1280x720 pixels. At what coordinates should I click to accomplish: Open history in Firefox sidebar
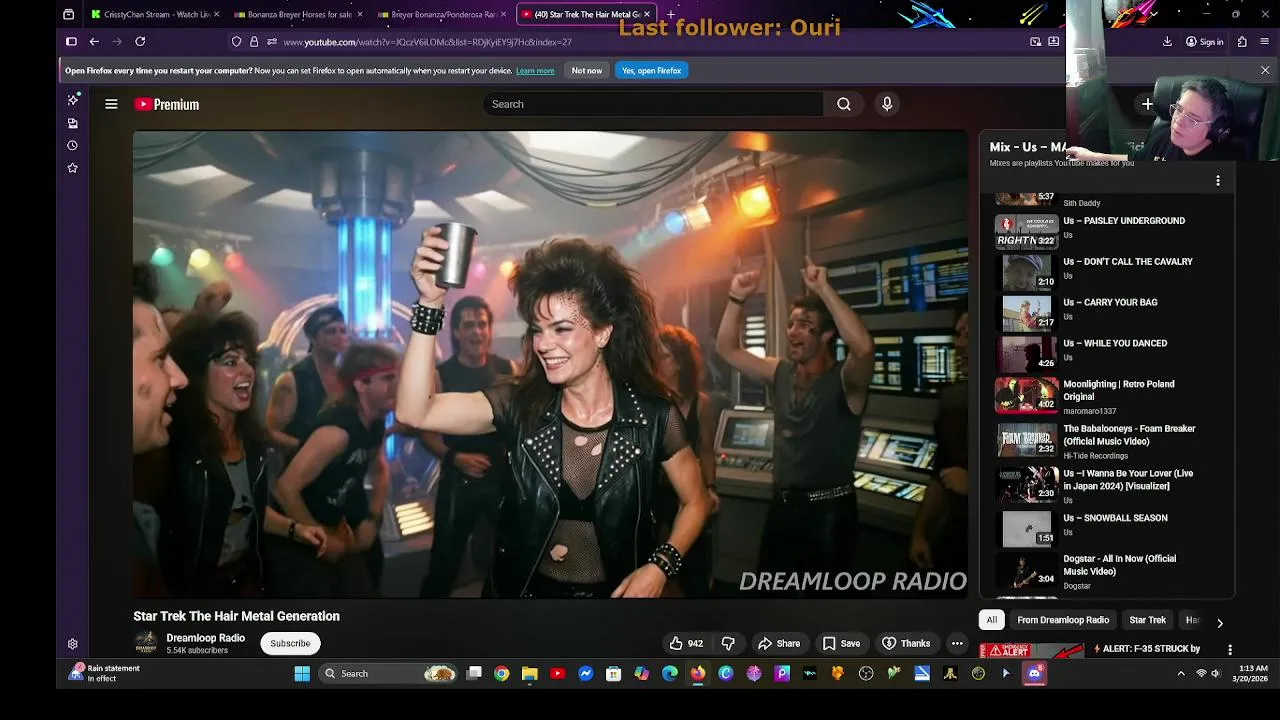(x=72, y=145)
